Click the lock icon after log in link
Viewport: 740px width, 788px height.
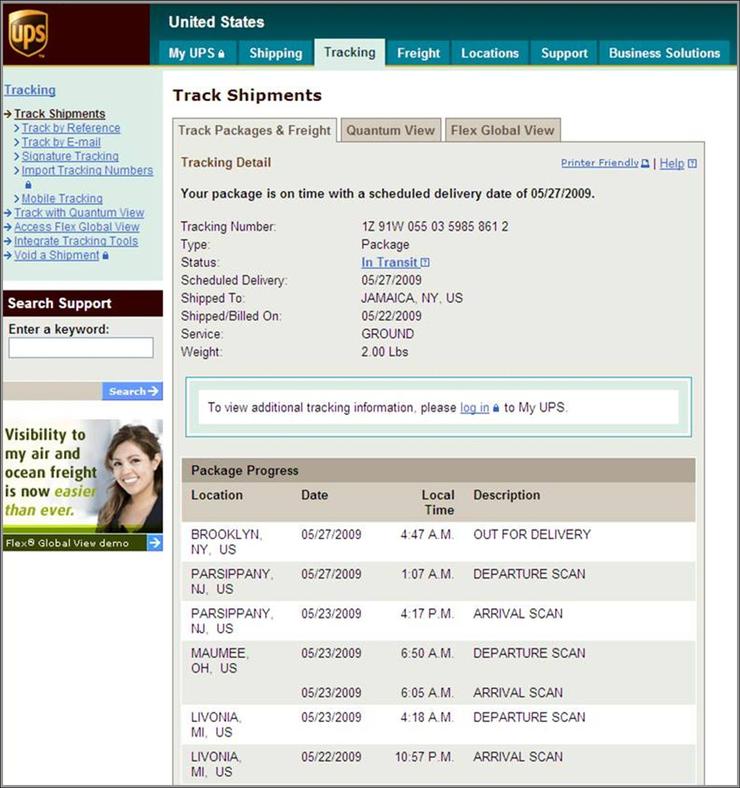tap(496, 408)
